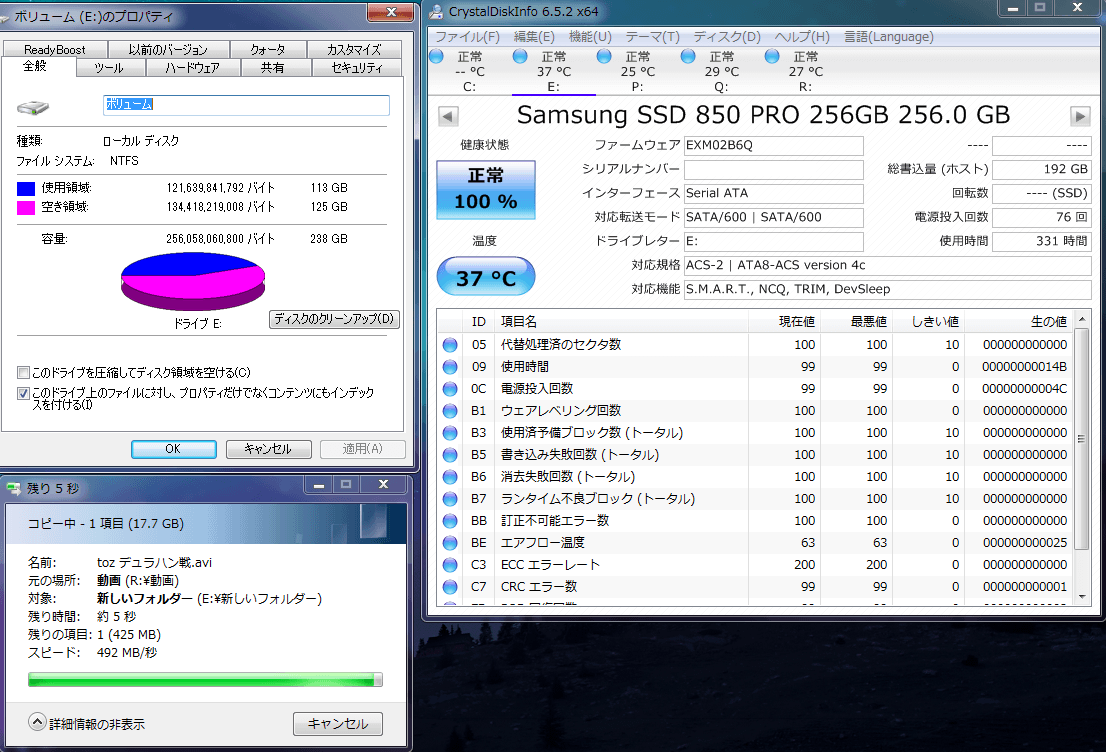Image resolution: width=1106 pixels, height=752 pixels.
Task: Click the green copy progress bar
Action: tap(205, 679)
